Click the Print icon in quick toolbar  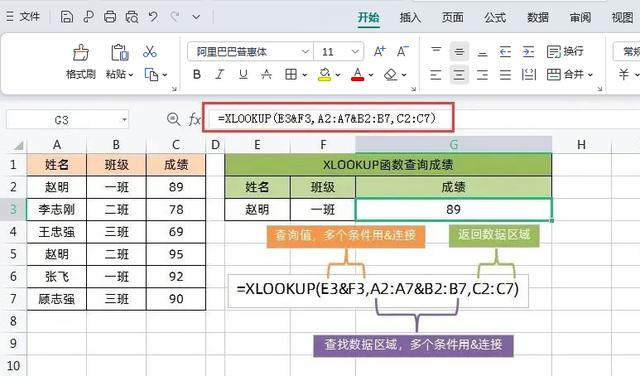coord(110,17)
